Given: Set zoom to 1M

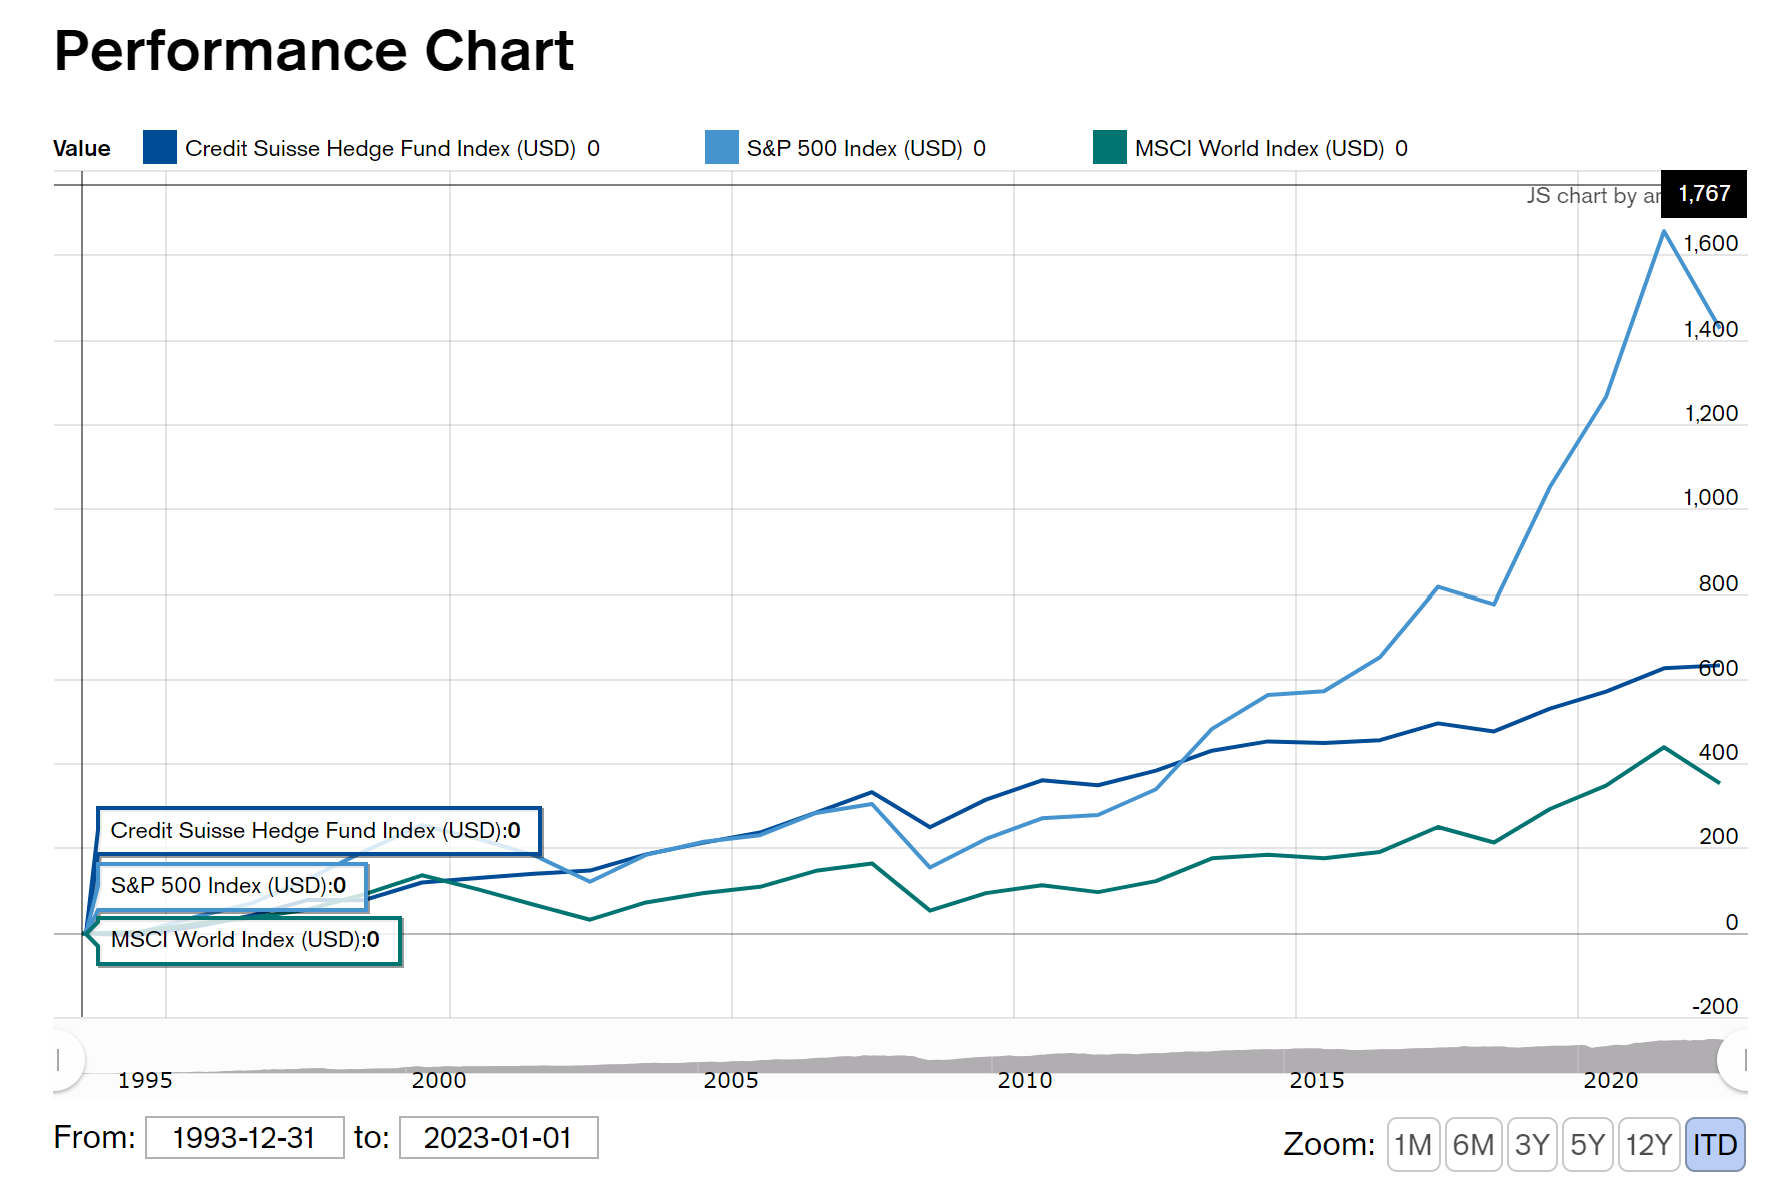Looking at the screenshot, I should [x=1413, y=1144].
